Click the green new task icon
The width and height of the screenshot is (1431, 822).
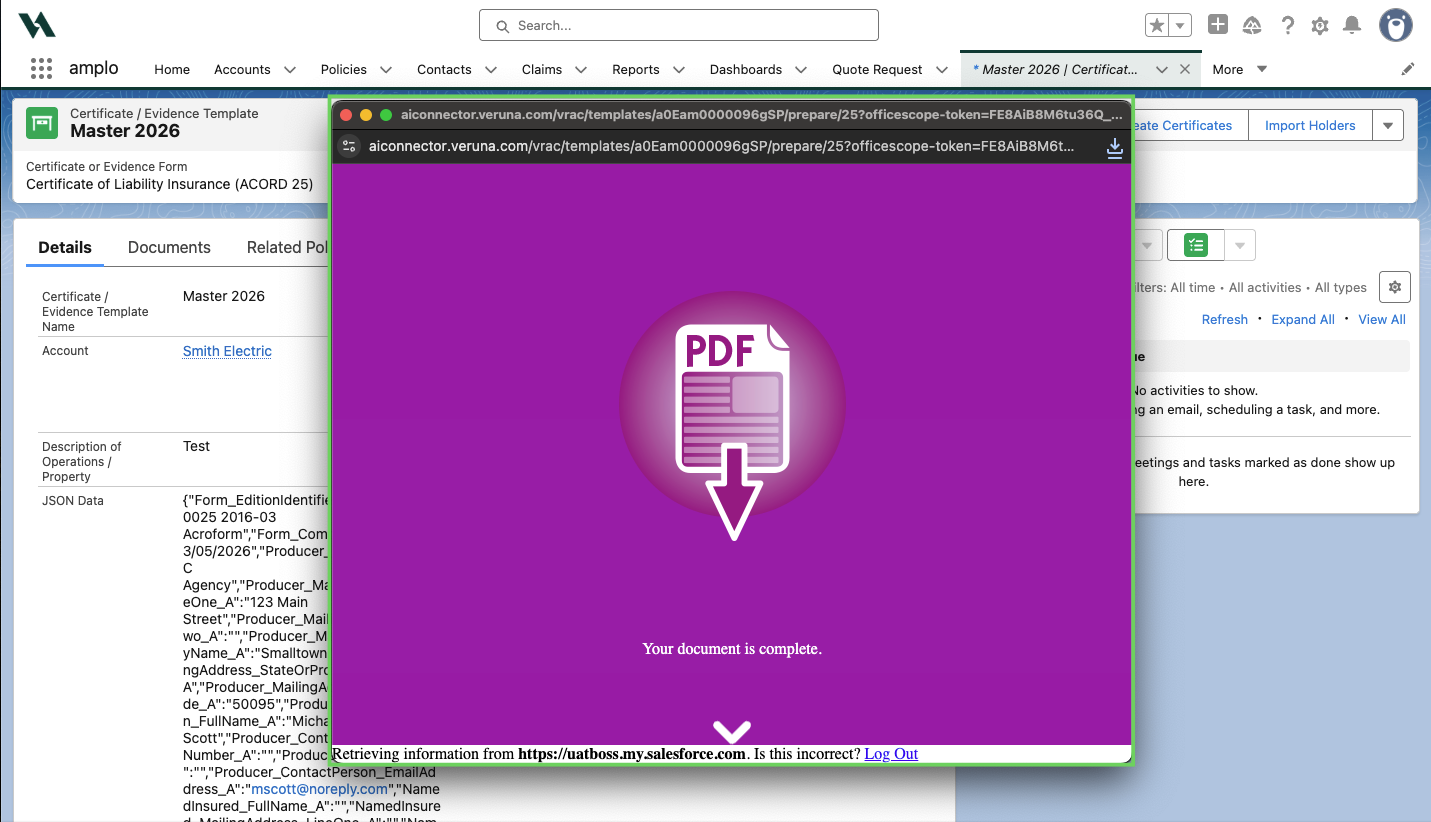click(x=1196, y=245)
